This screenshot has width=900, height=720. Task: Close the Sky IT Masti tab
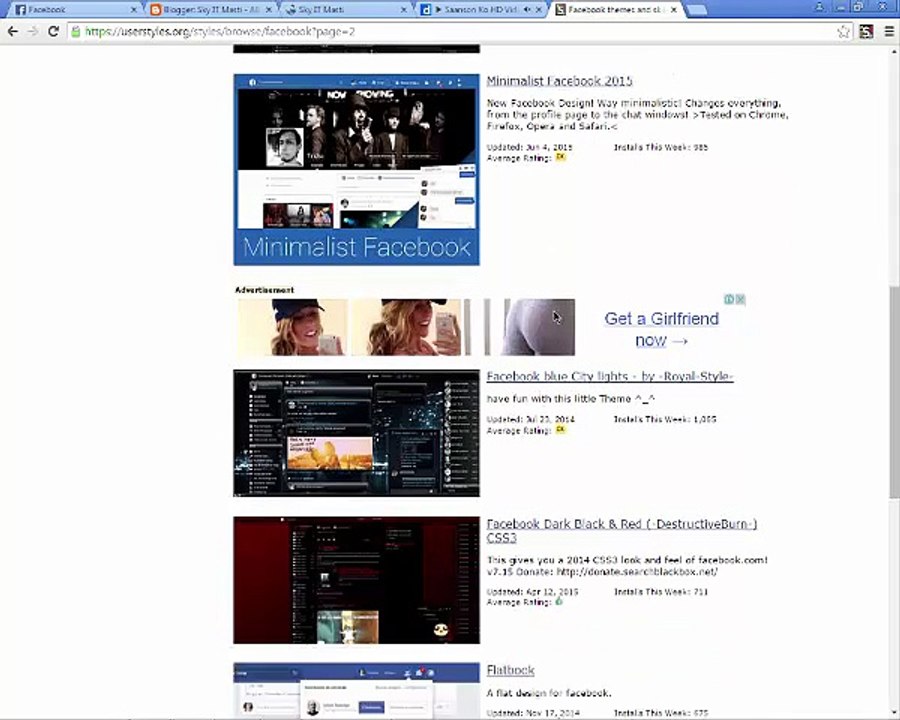[x=404, y=10]
